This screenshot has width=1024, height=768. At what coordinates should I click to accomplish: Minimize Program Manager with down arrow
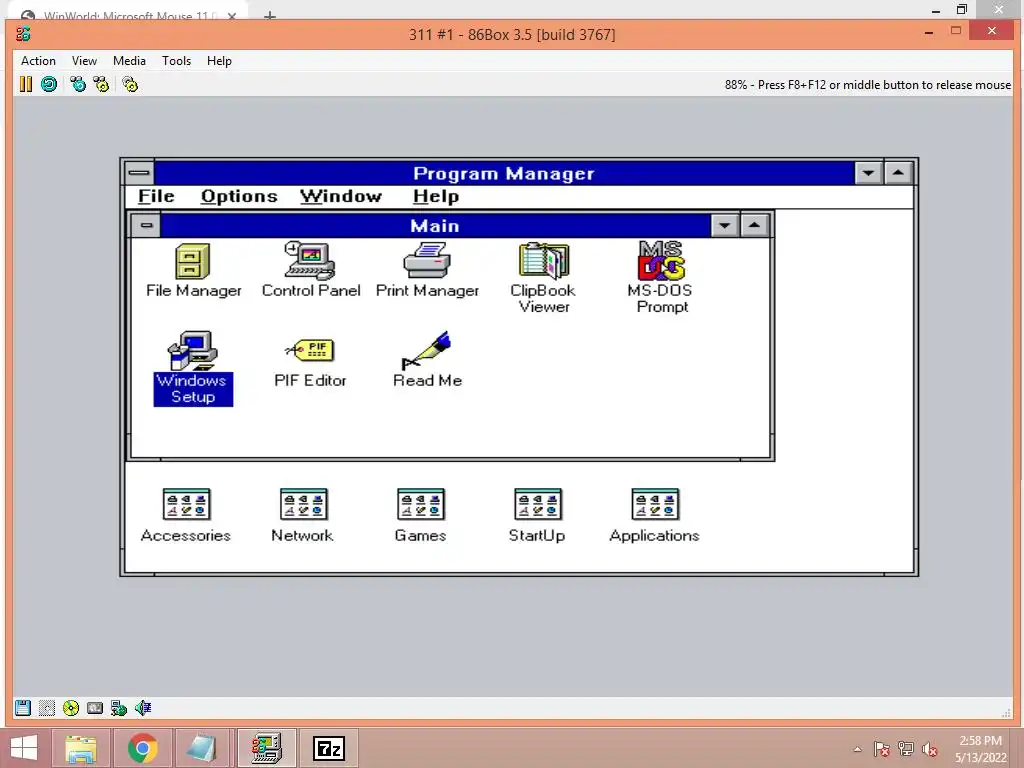click(869, 173)
